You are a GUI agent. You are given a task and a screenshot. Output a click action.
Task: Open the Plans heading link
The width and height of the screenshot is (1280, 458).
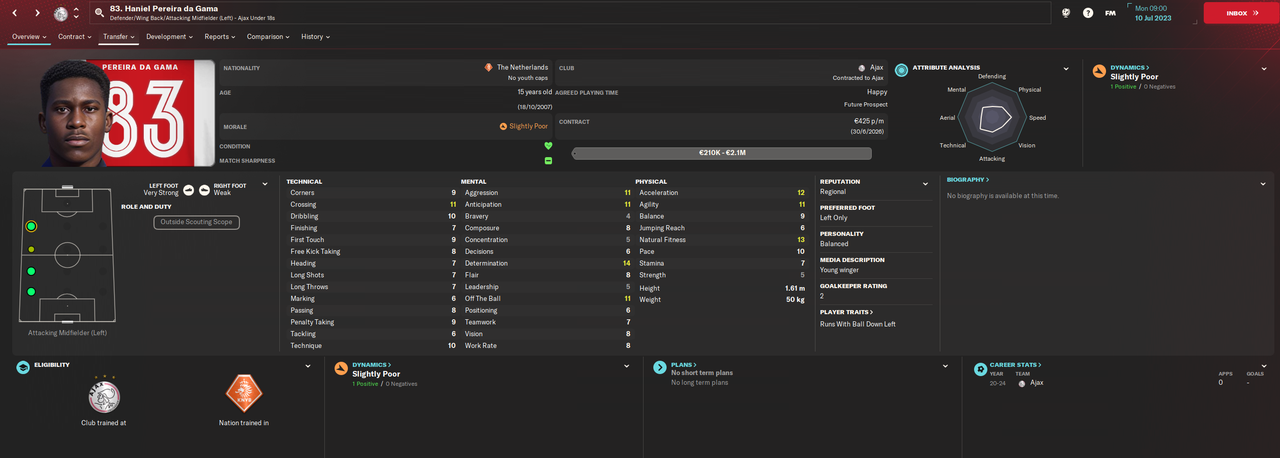[684, 365]
